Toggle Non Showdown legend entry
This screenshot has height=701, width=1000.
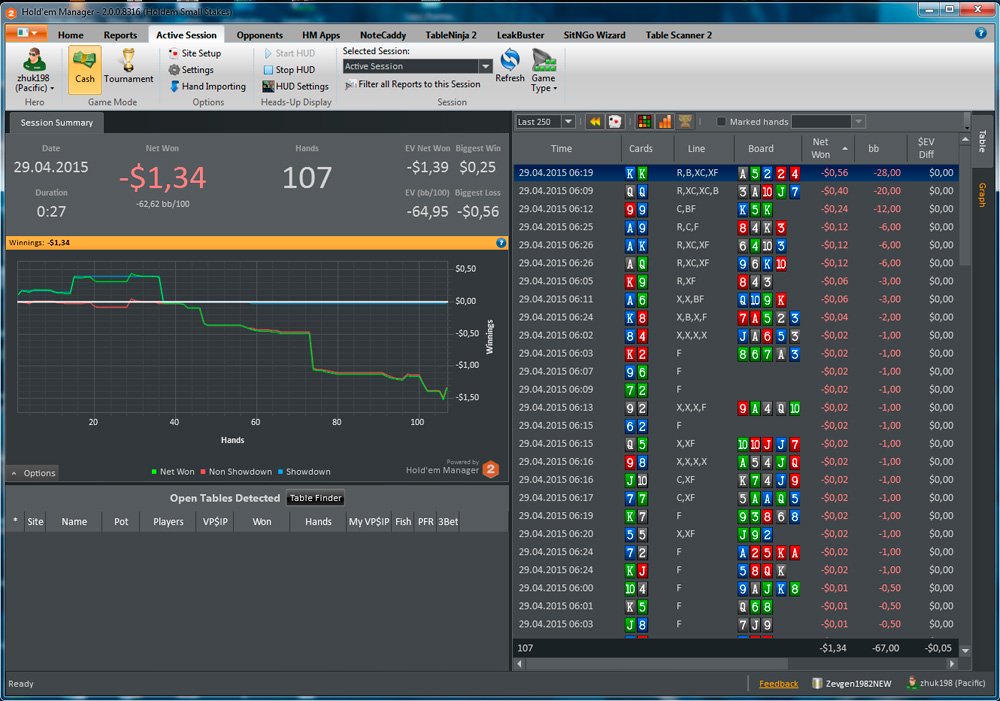[236, 471]
